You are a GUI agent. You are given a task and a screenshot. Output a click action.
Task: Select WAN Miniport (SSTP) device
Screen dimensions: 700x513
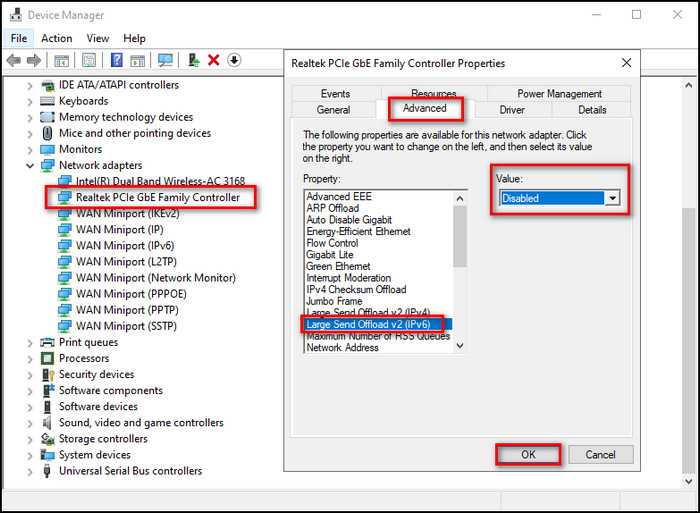coord(126,326)
